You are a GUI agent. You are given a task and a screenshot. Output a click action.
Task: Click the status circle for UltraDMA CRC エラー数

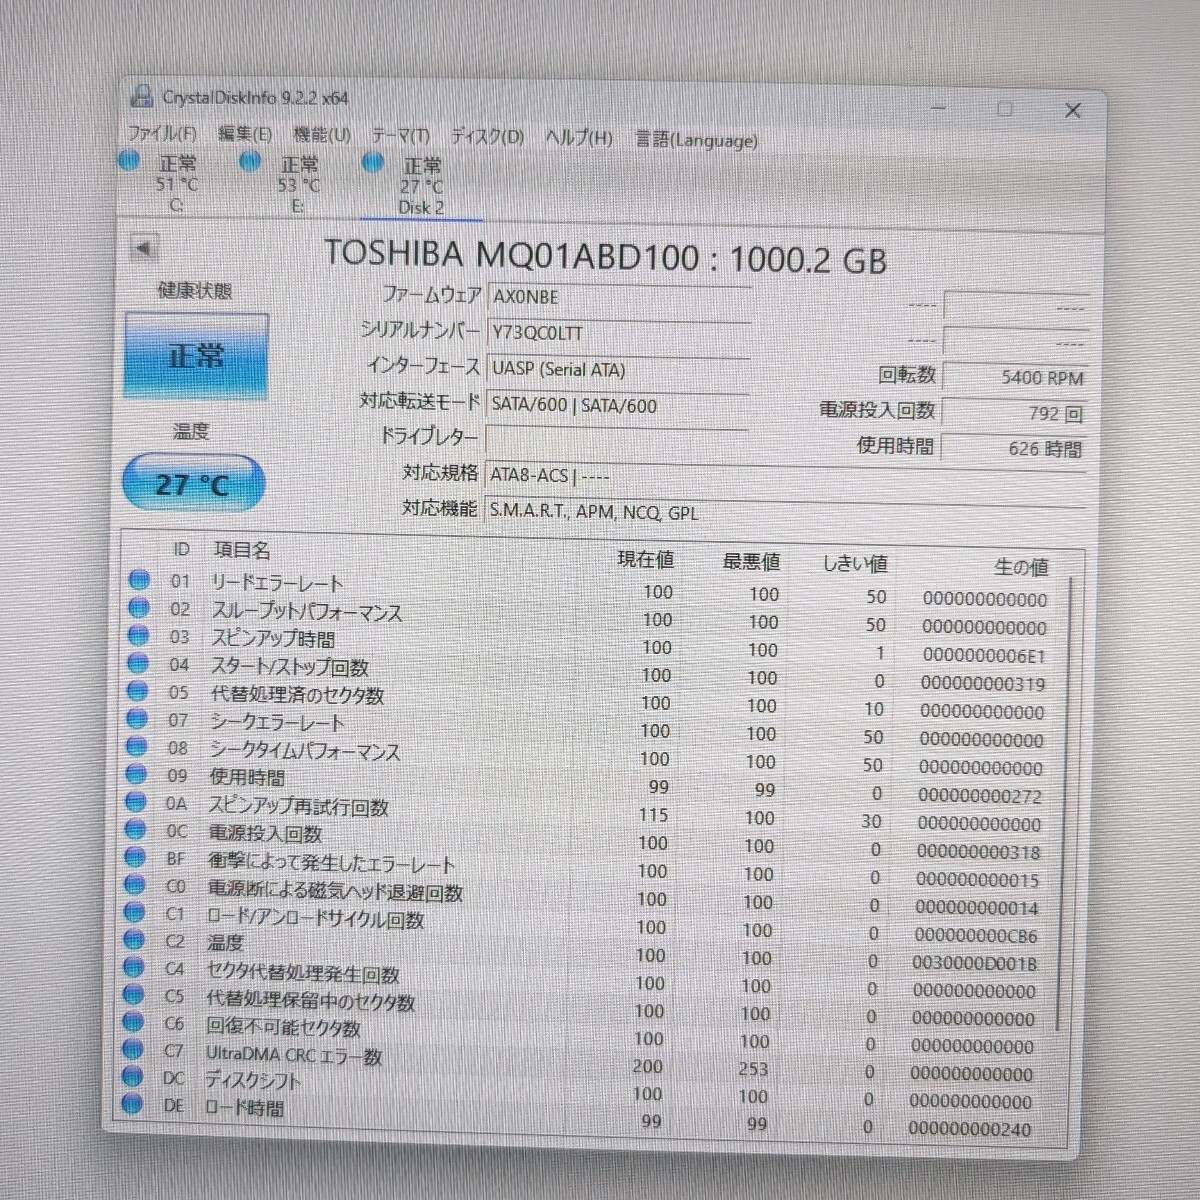pyautogui.click(x=131, y=1049)
